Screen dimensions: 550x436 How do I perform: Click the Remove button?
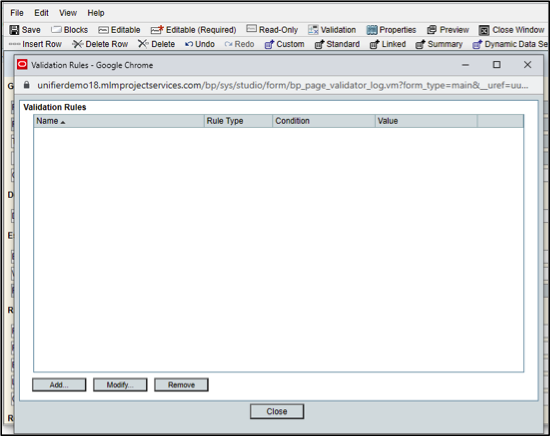coord(181,385)
